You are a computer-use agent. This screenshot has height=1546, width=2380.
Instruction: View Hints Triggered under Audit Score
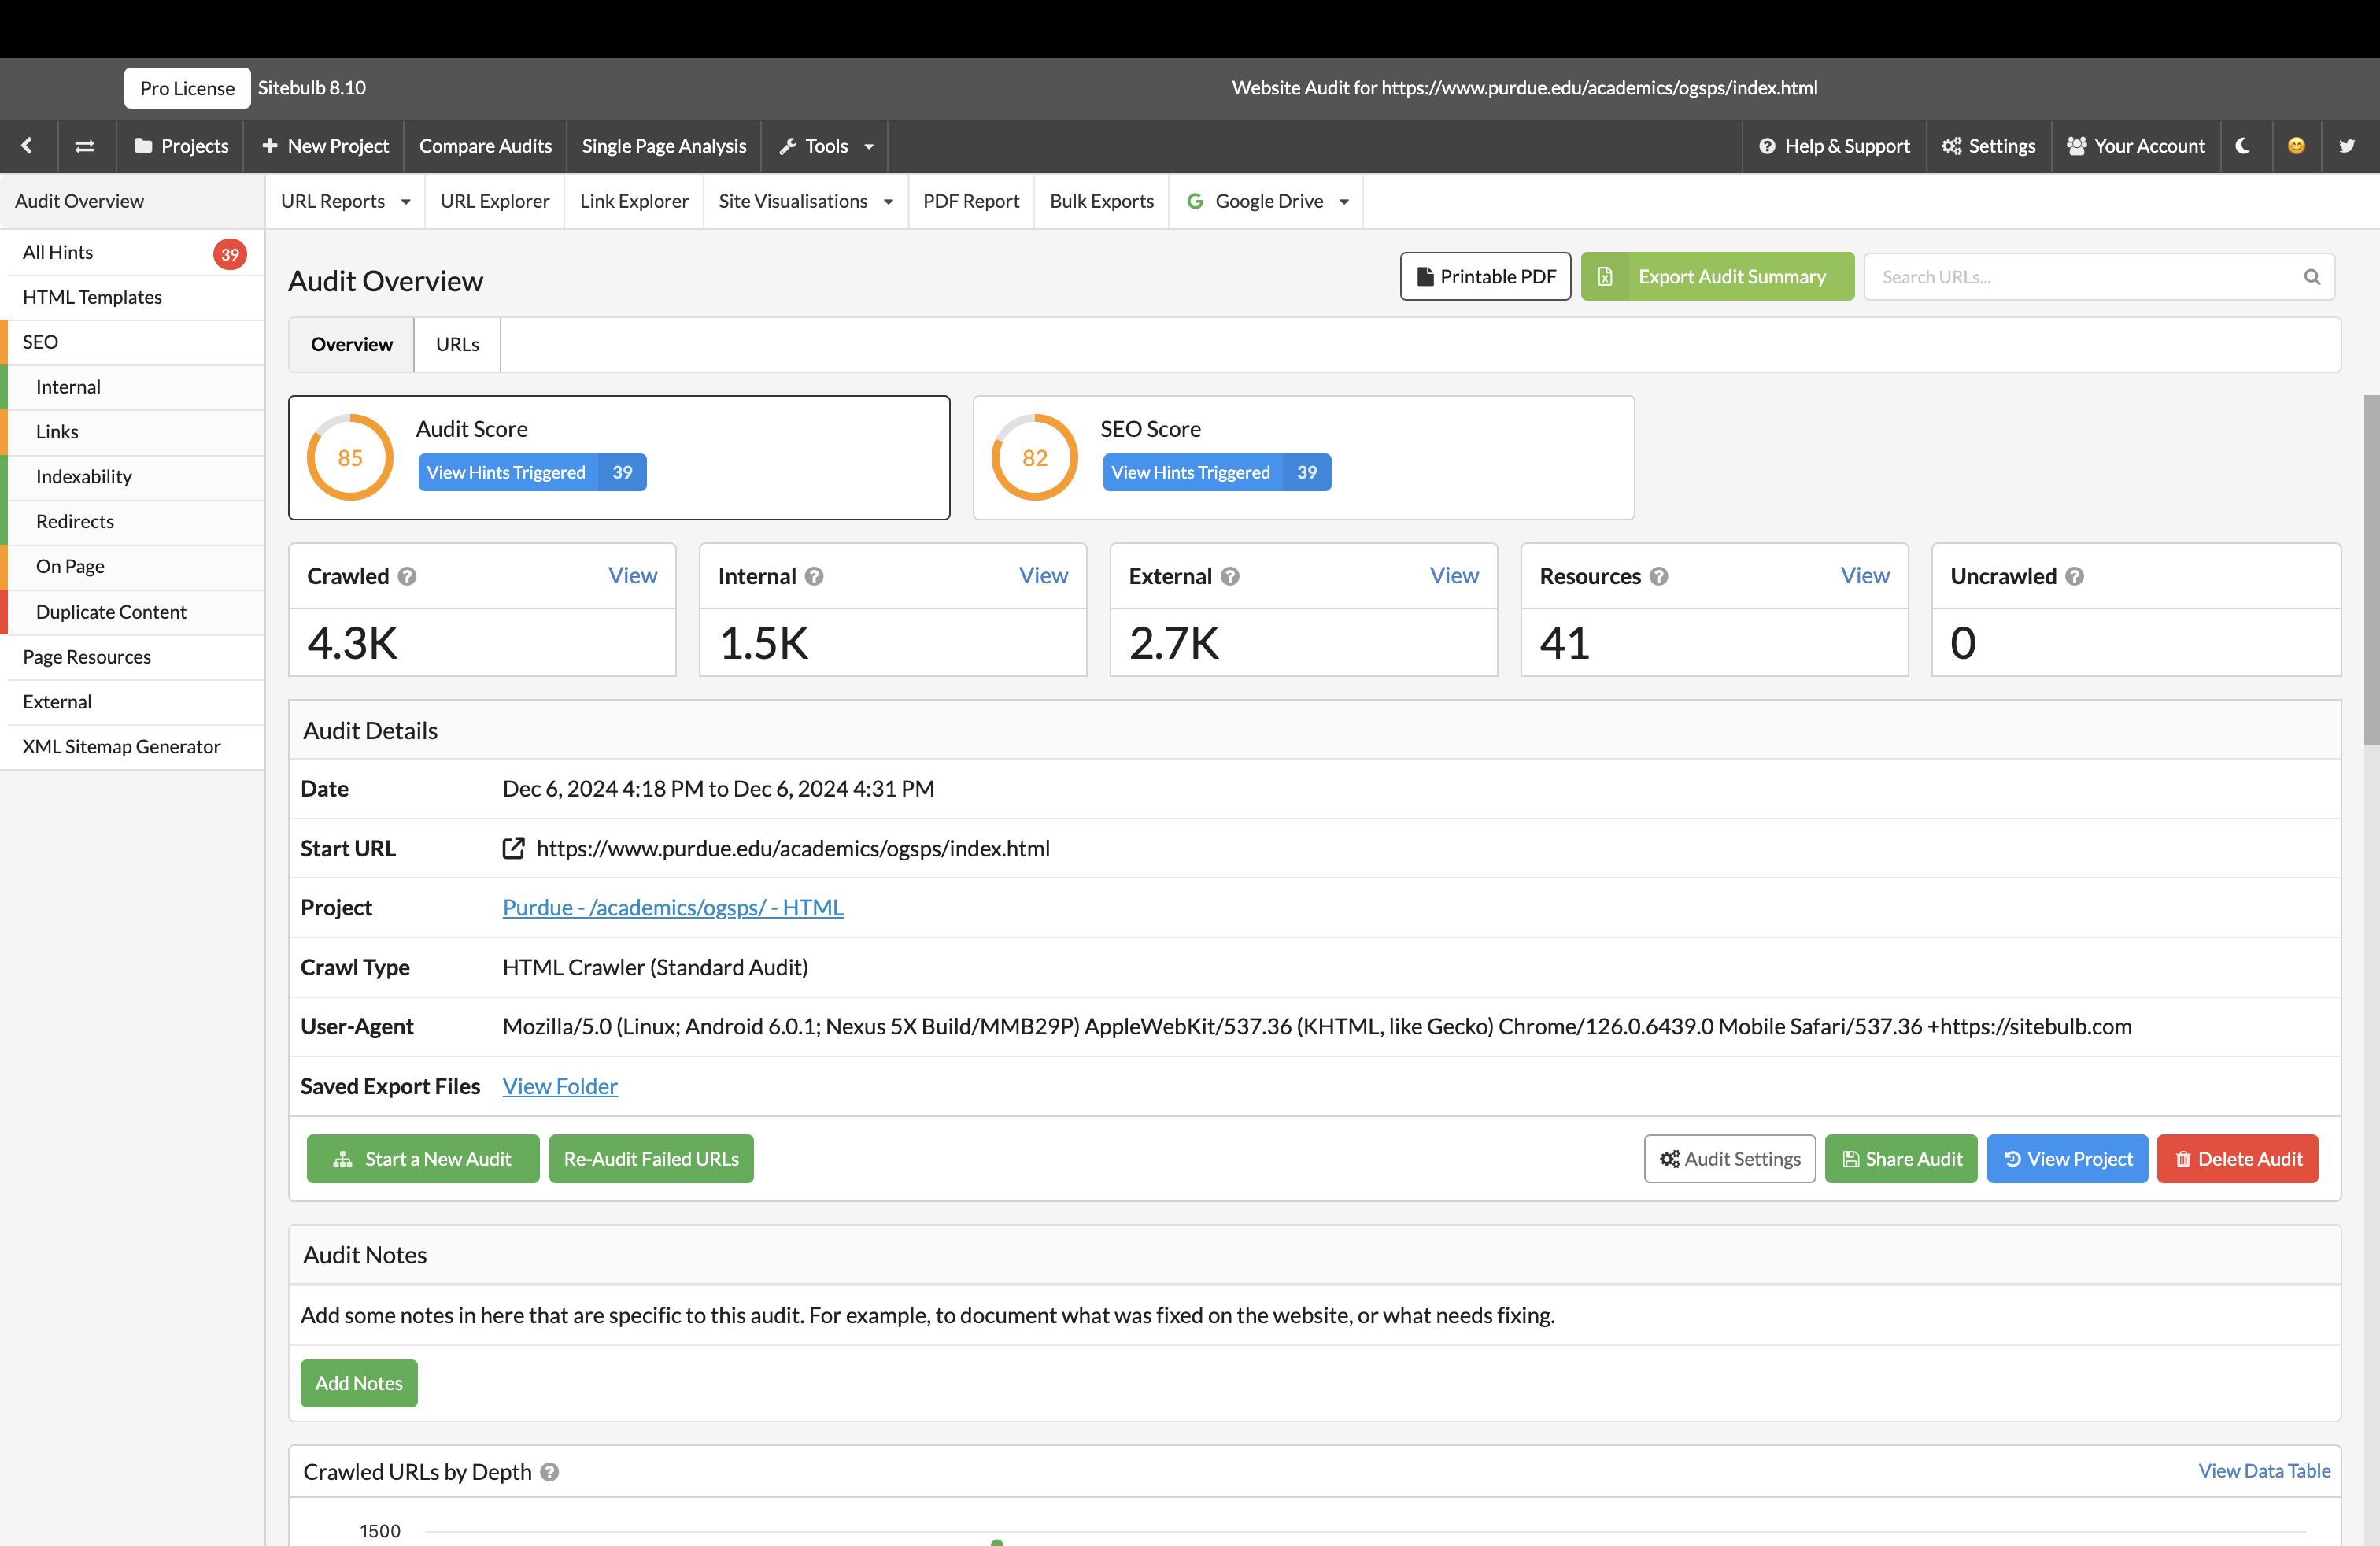click(532, 472)
